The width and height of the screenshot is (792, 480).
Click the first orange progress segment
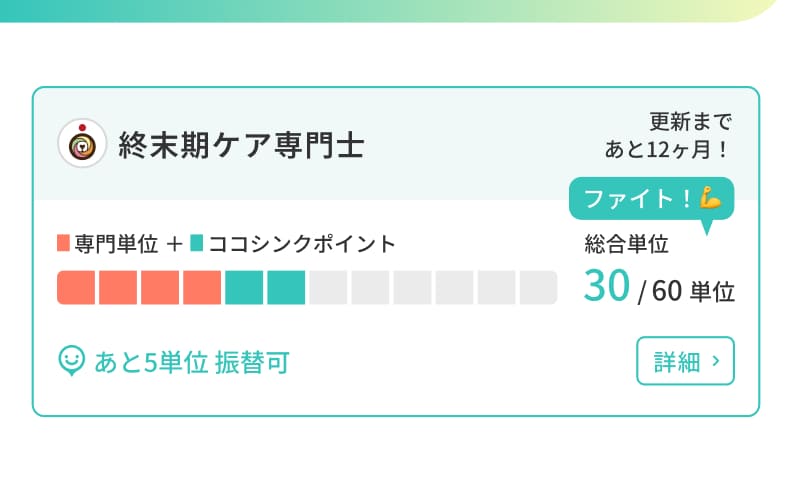click(76, 287)
